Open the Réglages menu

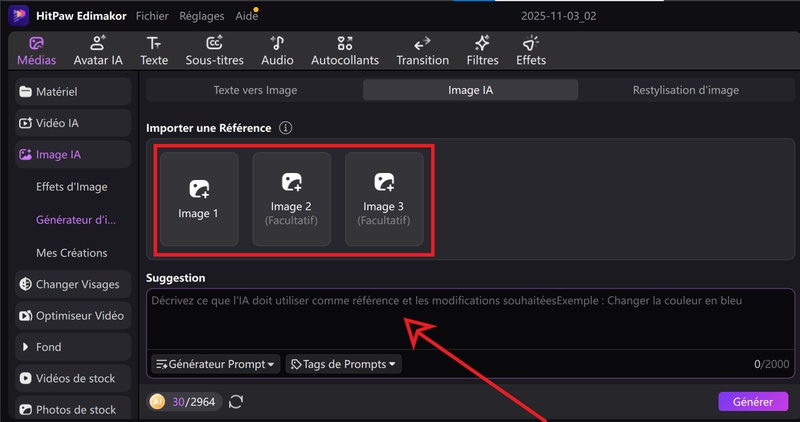(202, 16)
